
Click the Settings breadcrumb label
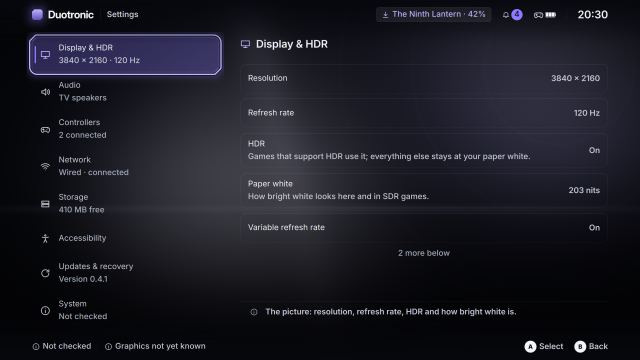(x=122, y=14)
